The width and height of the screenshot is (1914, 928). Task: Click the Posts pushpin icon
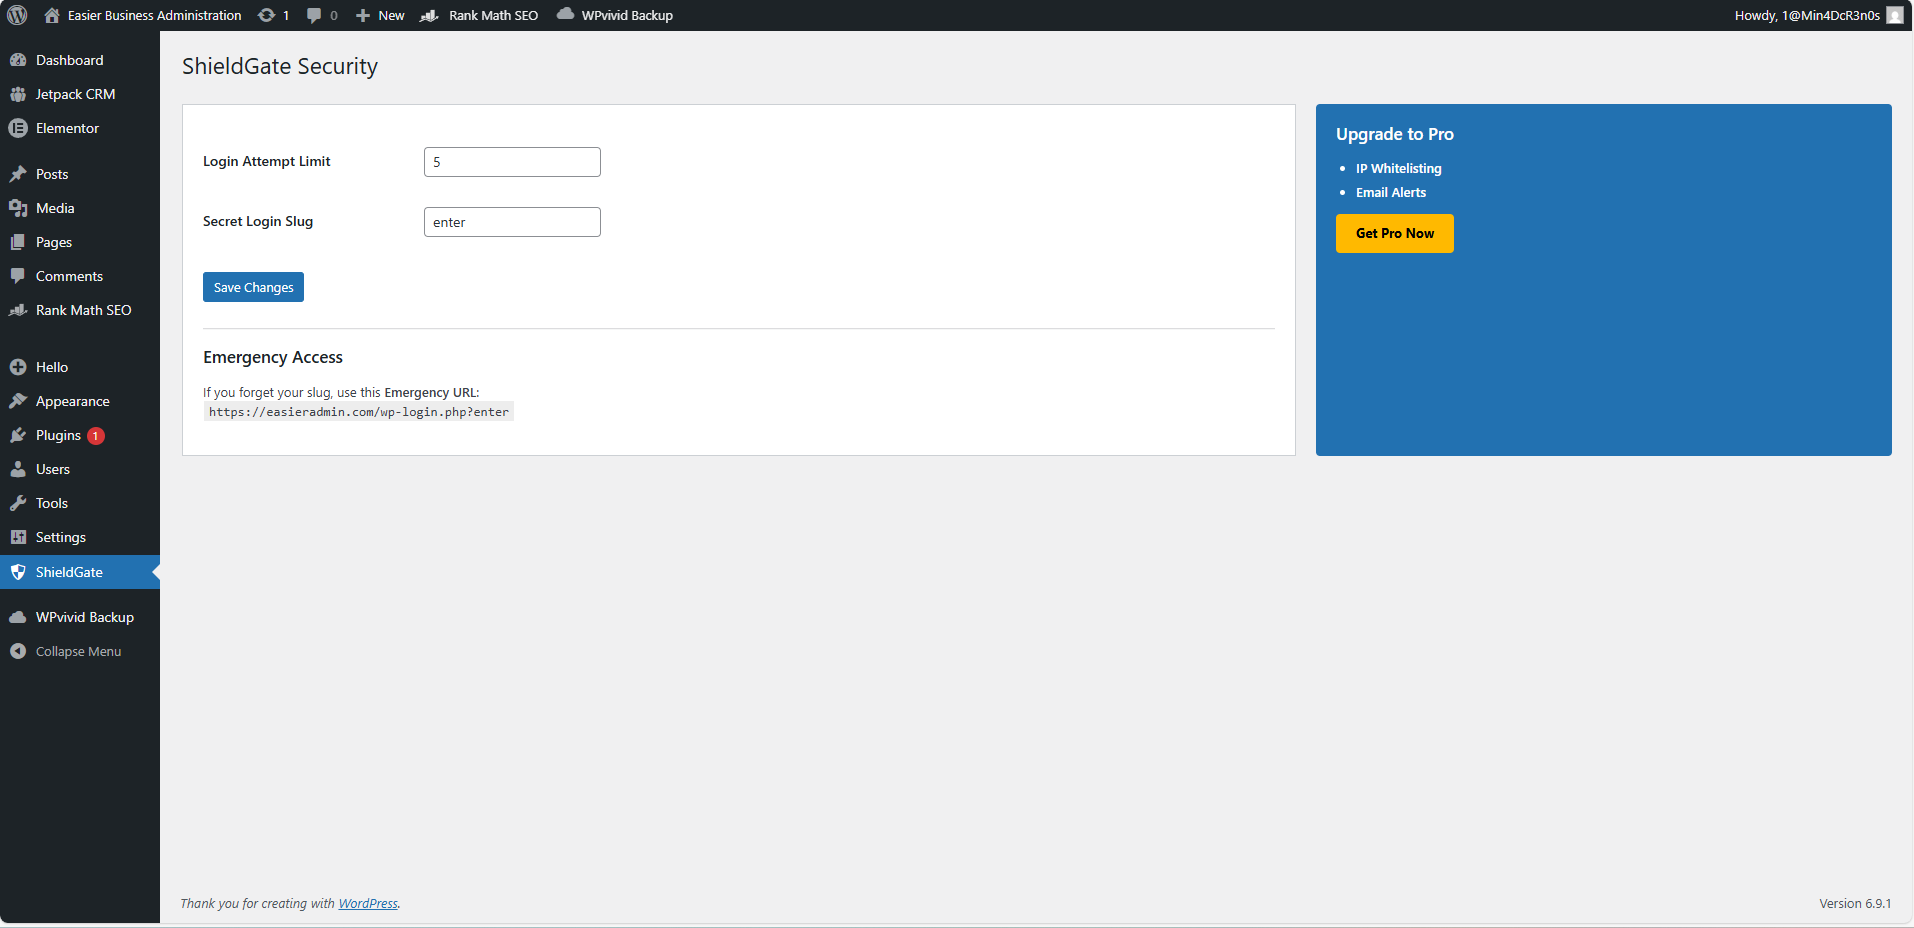click(x=18, y=174)
